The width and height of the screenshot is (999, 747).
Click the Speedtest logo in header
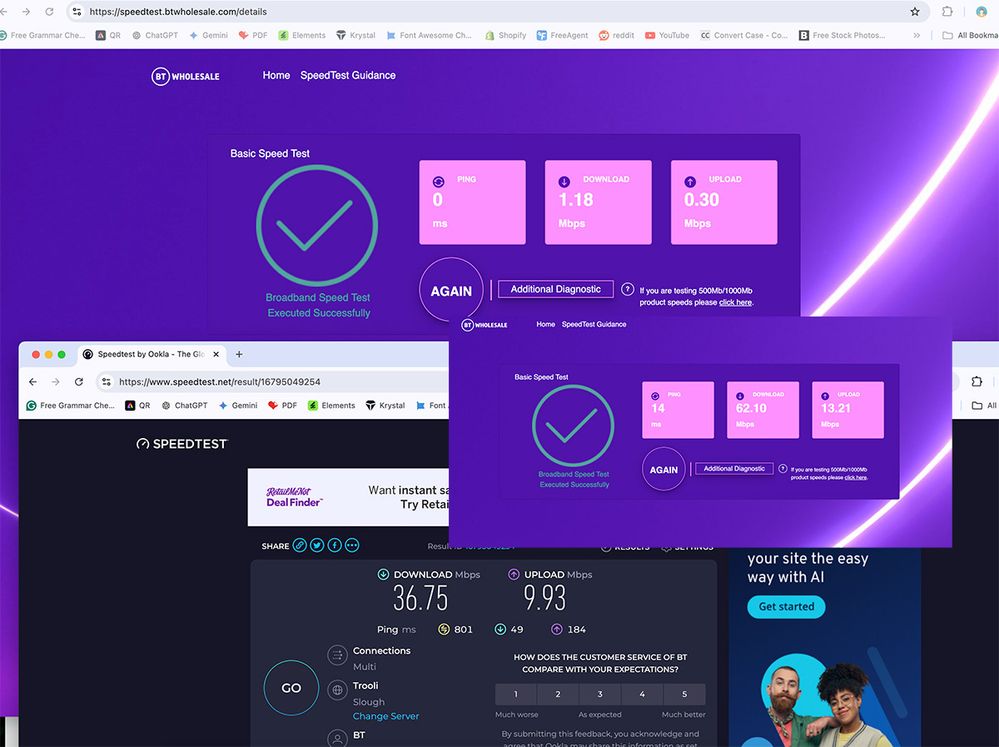[x=182, y=443]
